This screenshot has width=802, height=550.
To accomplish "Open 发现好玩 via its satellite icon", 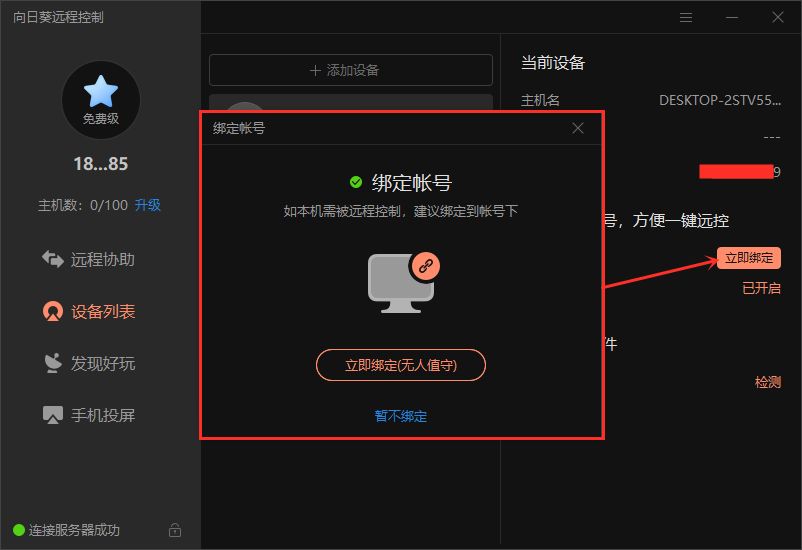I will click(x=53, y=363).
